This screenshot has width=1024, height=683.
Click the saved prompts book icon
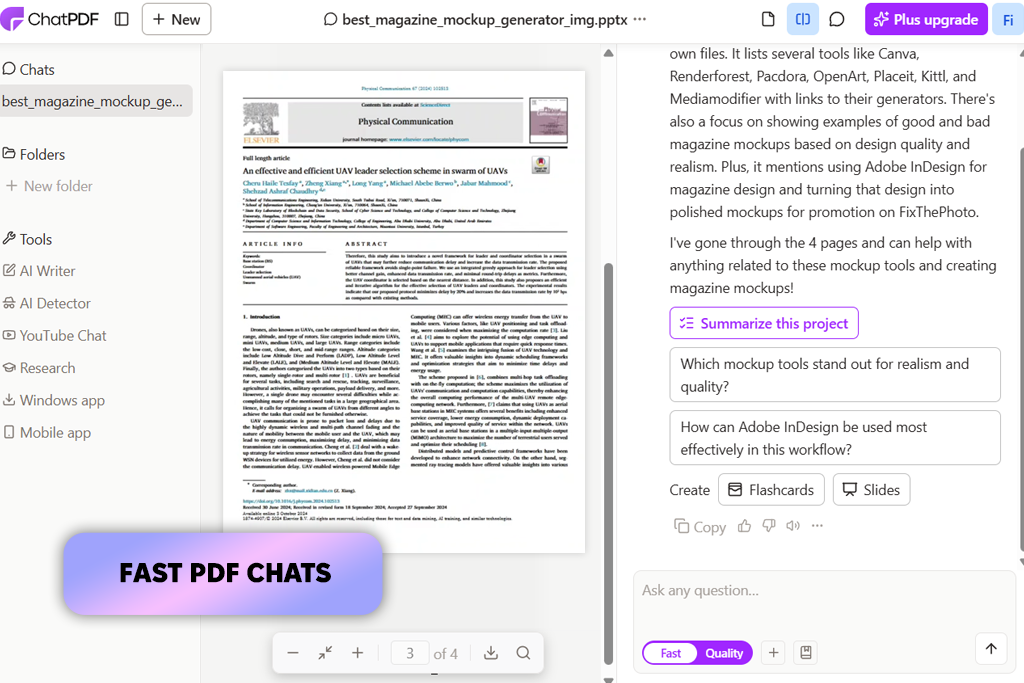pos(806,652)
